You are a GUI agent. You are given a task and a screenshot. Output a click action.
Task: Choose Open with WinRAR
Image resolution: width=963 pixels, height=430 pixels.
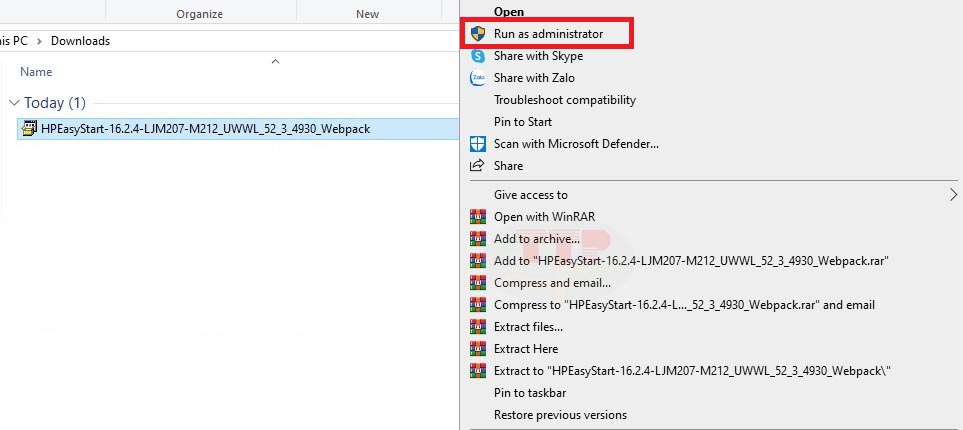pos(544,217)
